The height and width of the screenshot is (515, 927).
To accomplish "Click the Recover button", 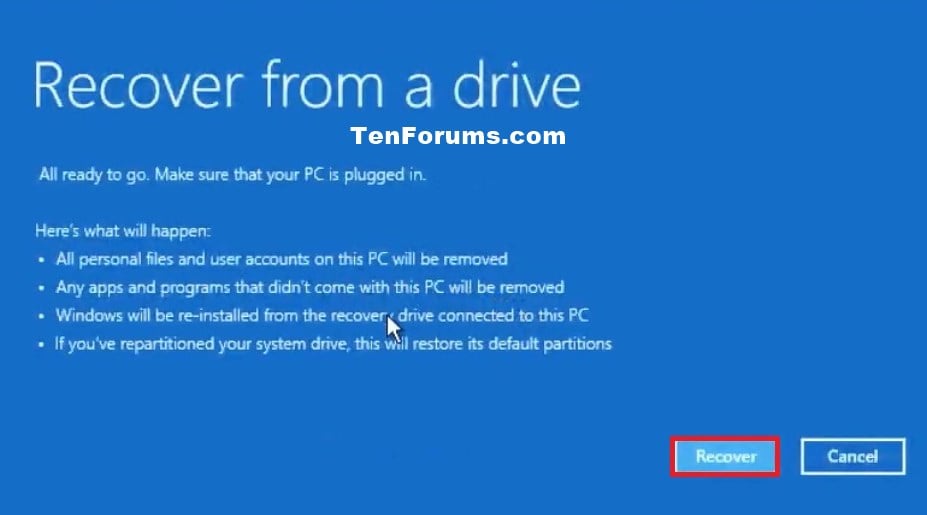I will 725,456.
